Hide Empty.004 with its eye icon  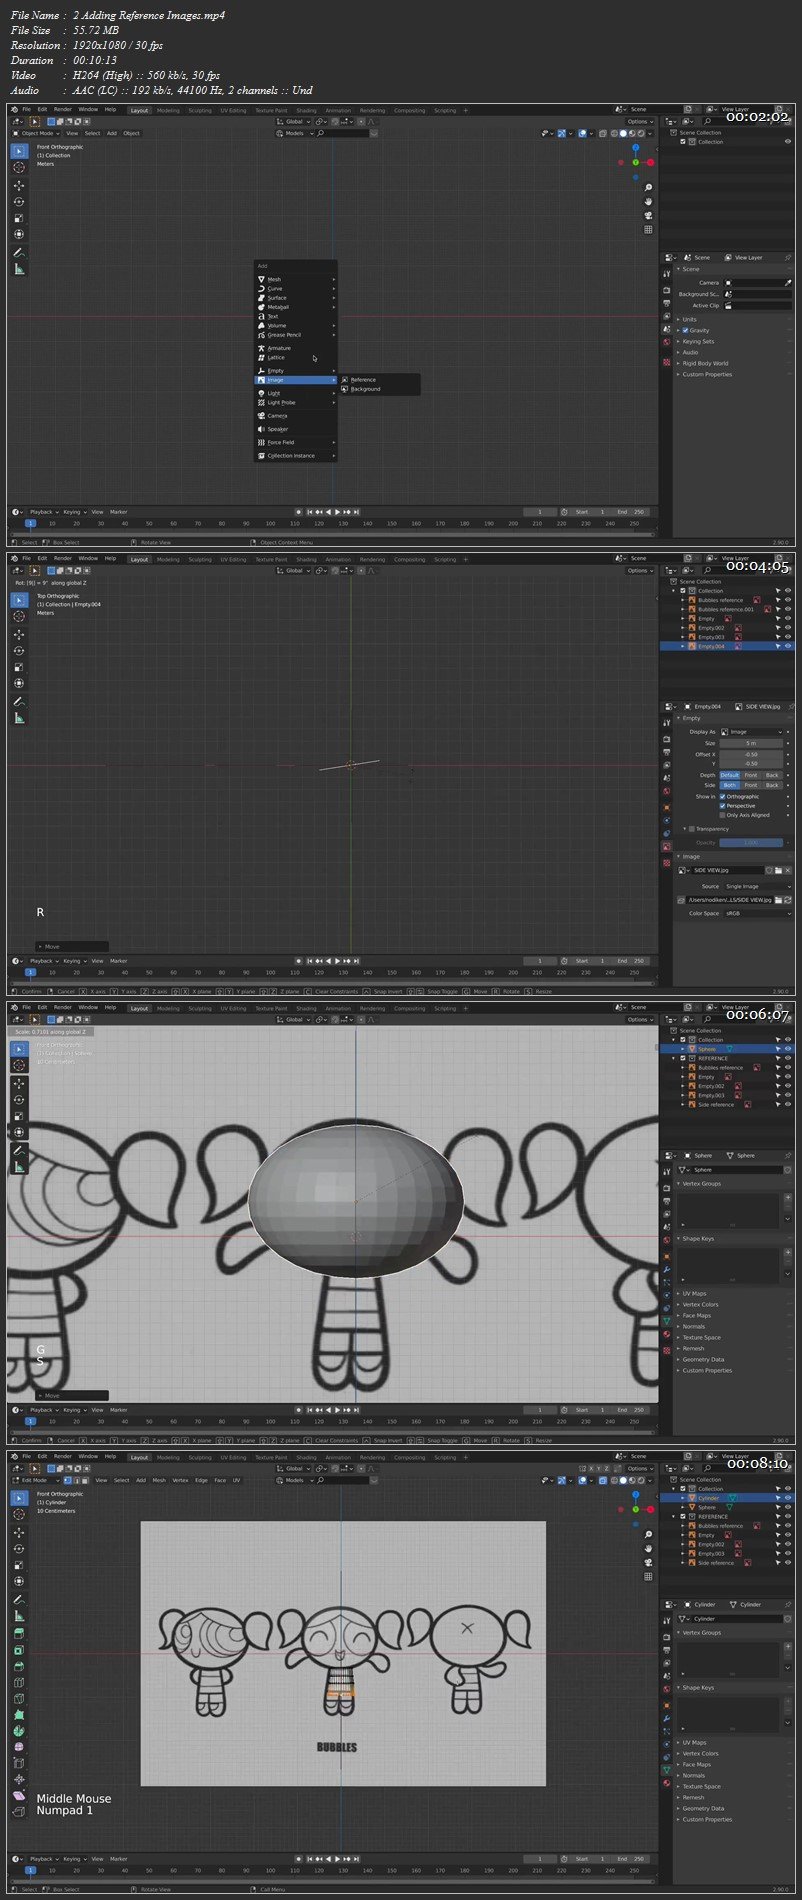pos(788,646)
